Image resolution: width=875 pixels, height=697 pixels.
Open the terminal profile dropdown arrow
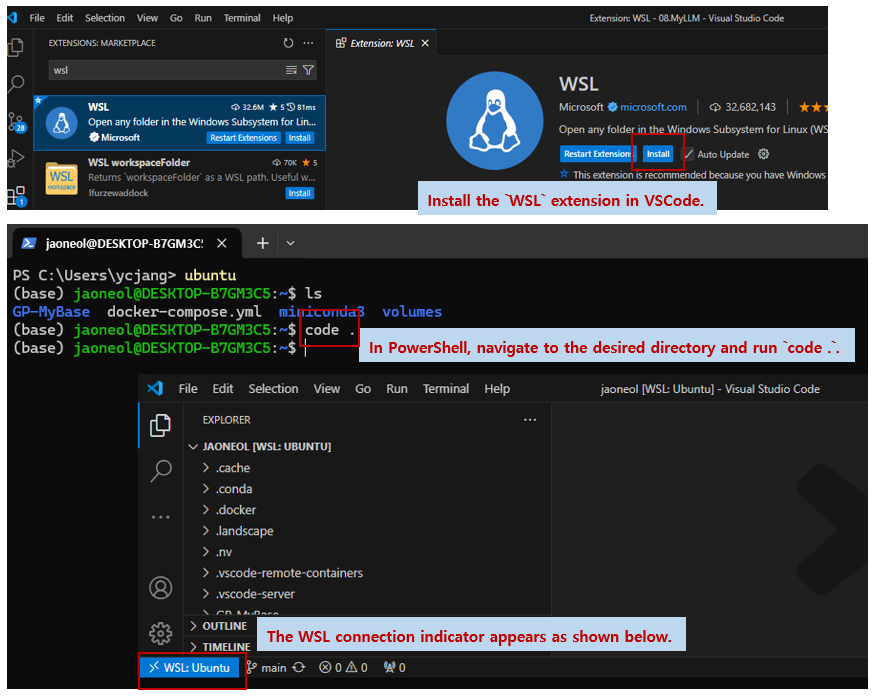click(290, 243)
